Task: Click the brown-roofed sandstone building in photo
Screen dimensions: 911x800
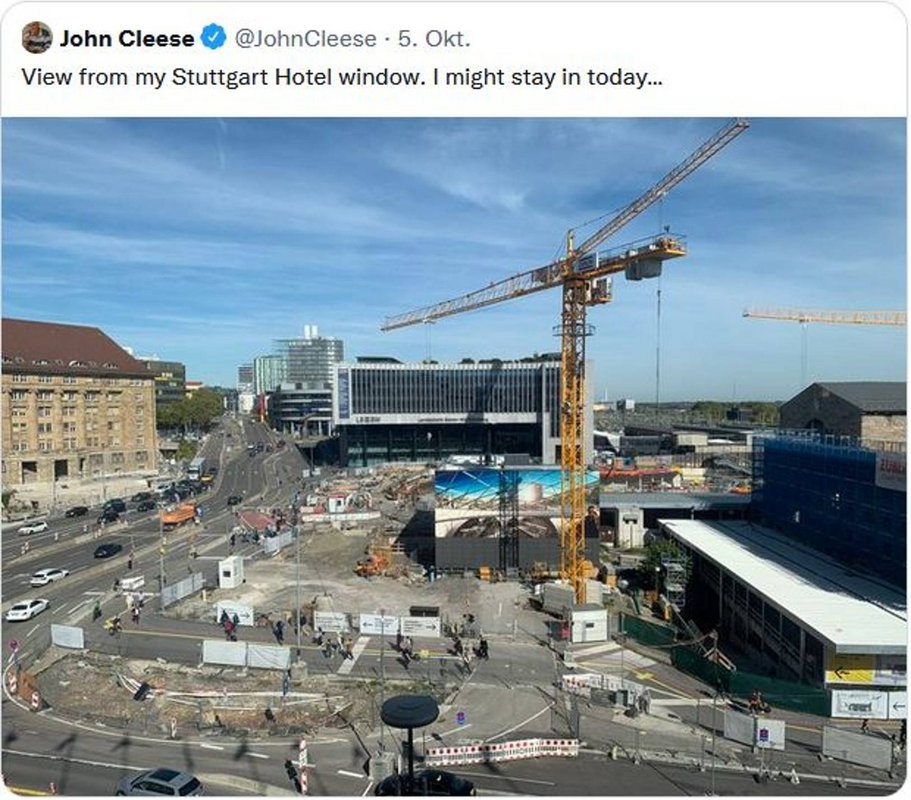Action: (77, 401)
